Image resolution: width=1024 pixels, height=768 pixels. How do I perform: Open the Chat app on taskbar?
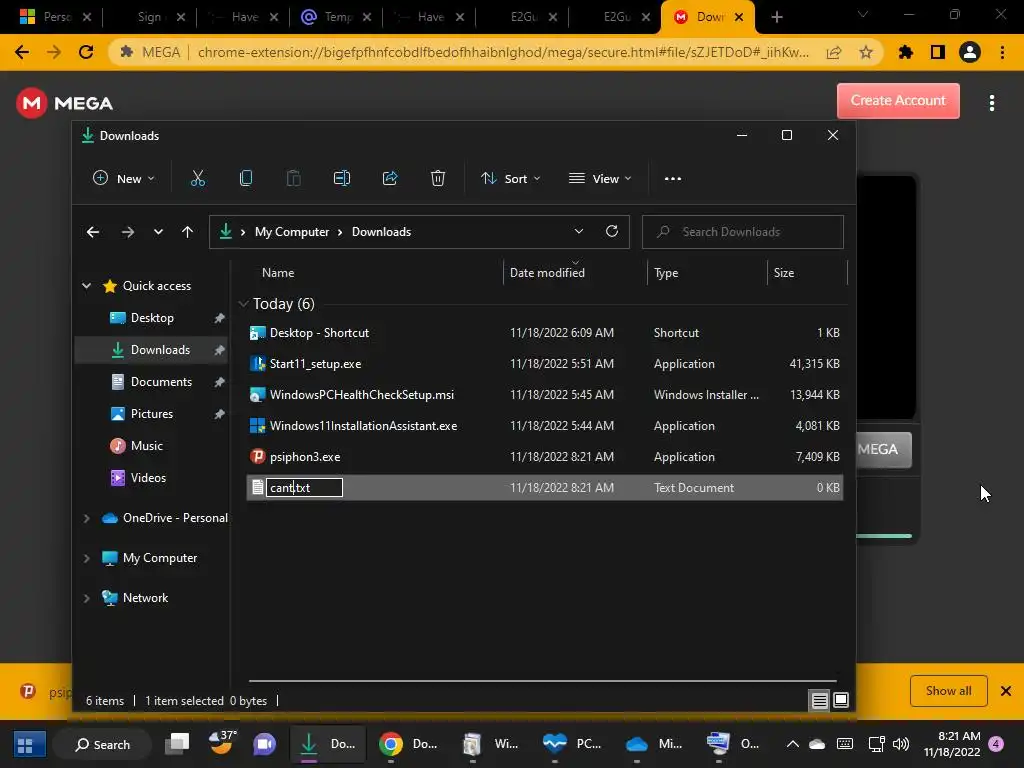(x=264, y=744)
